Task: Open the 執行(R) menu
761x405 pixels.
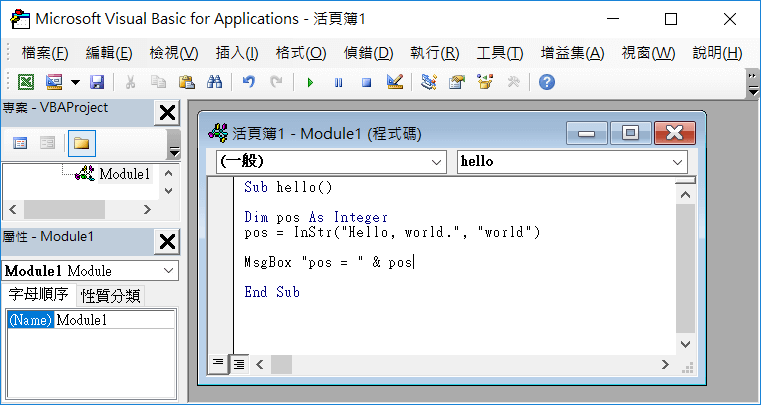Action: pos(435,53)
